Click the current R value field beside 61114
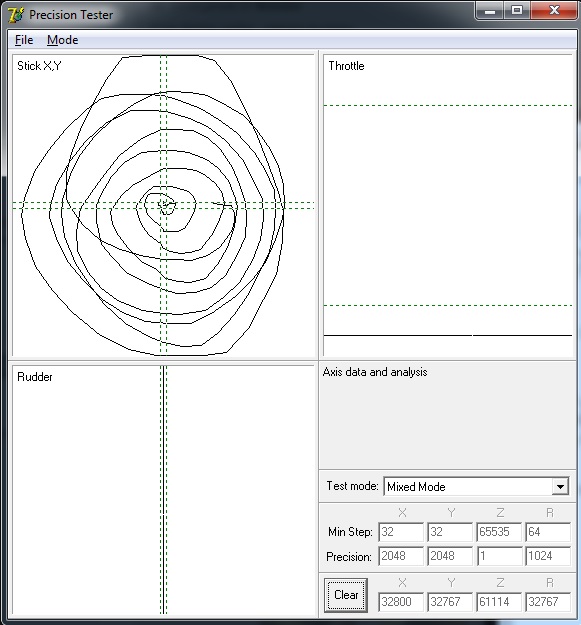Image resolution: width=581 pixels, height=625 pixels. [x=548, y=602]
